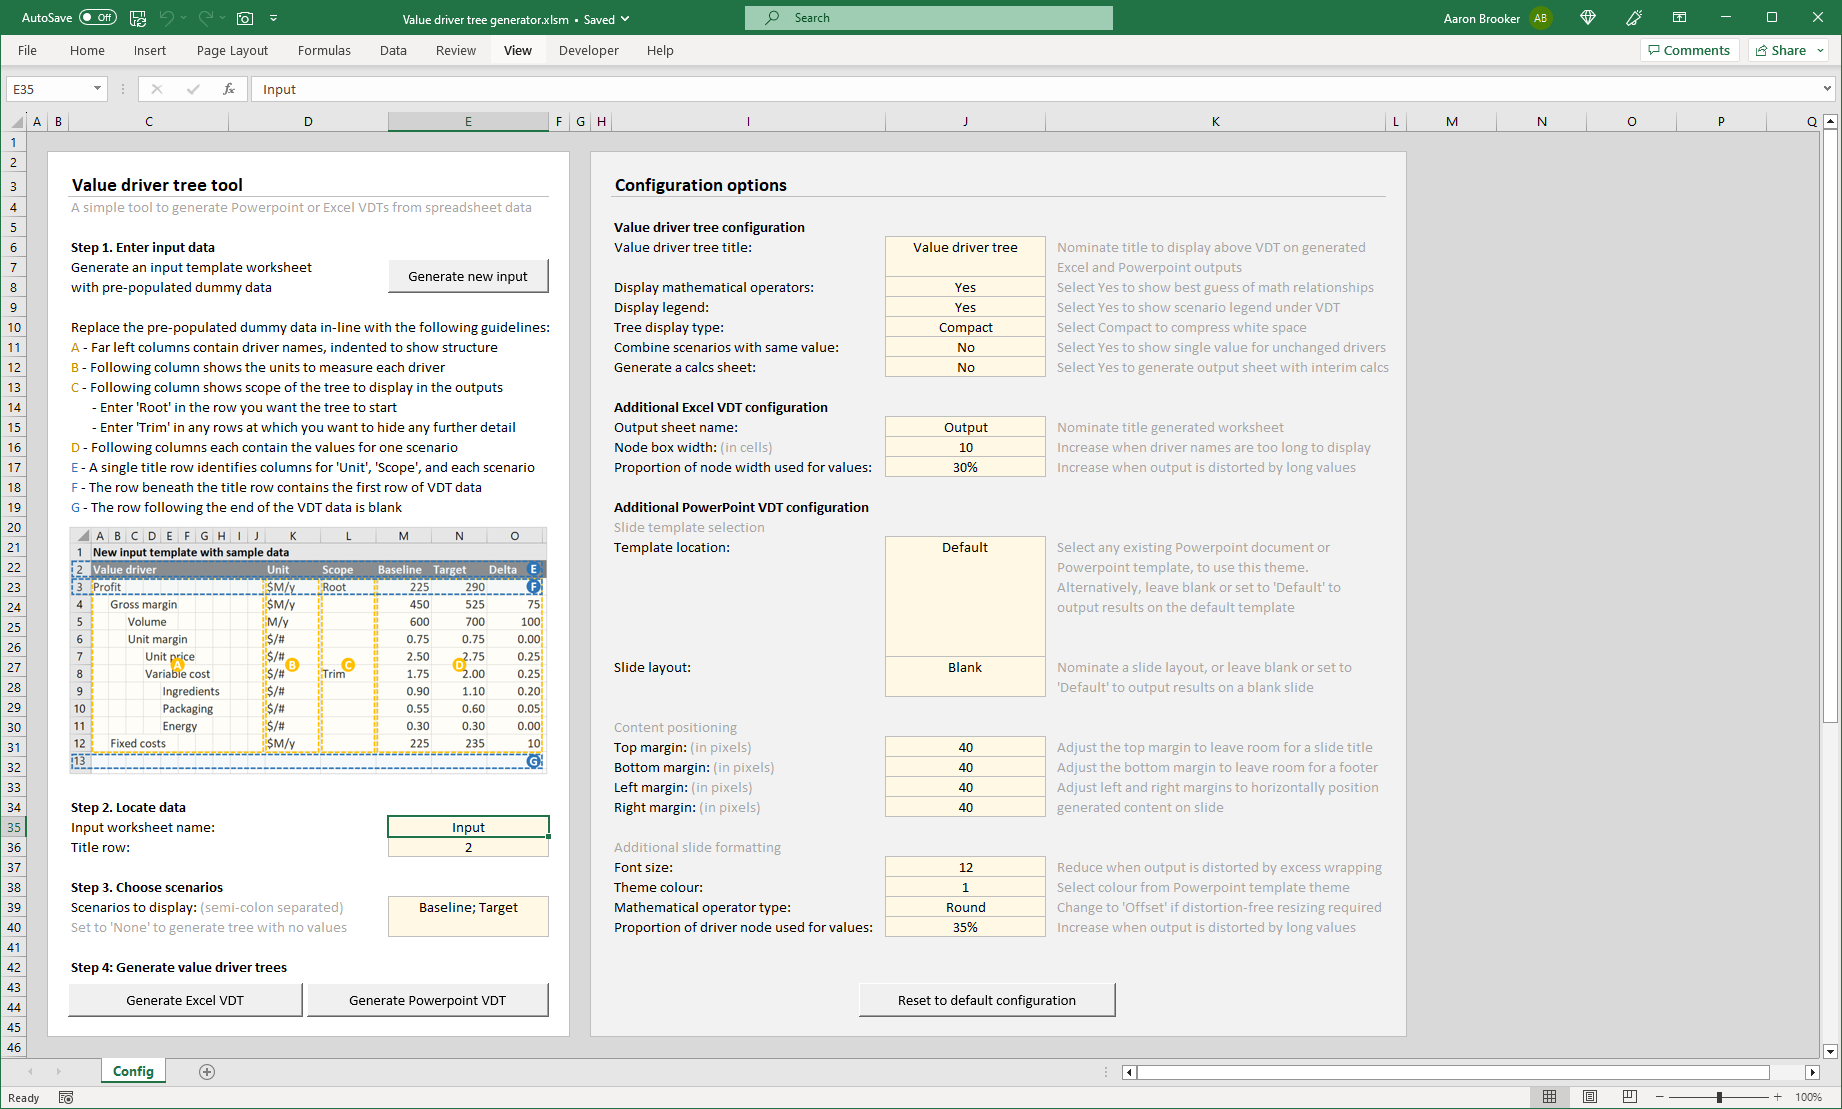Click vertical scrollbar down arrow

click(x=1830, y=1051)
